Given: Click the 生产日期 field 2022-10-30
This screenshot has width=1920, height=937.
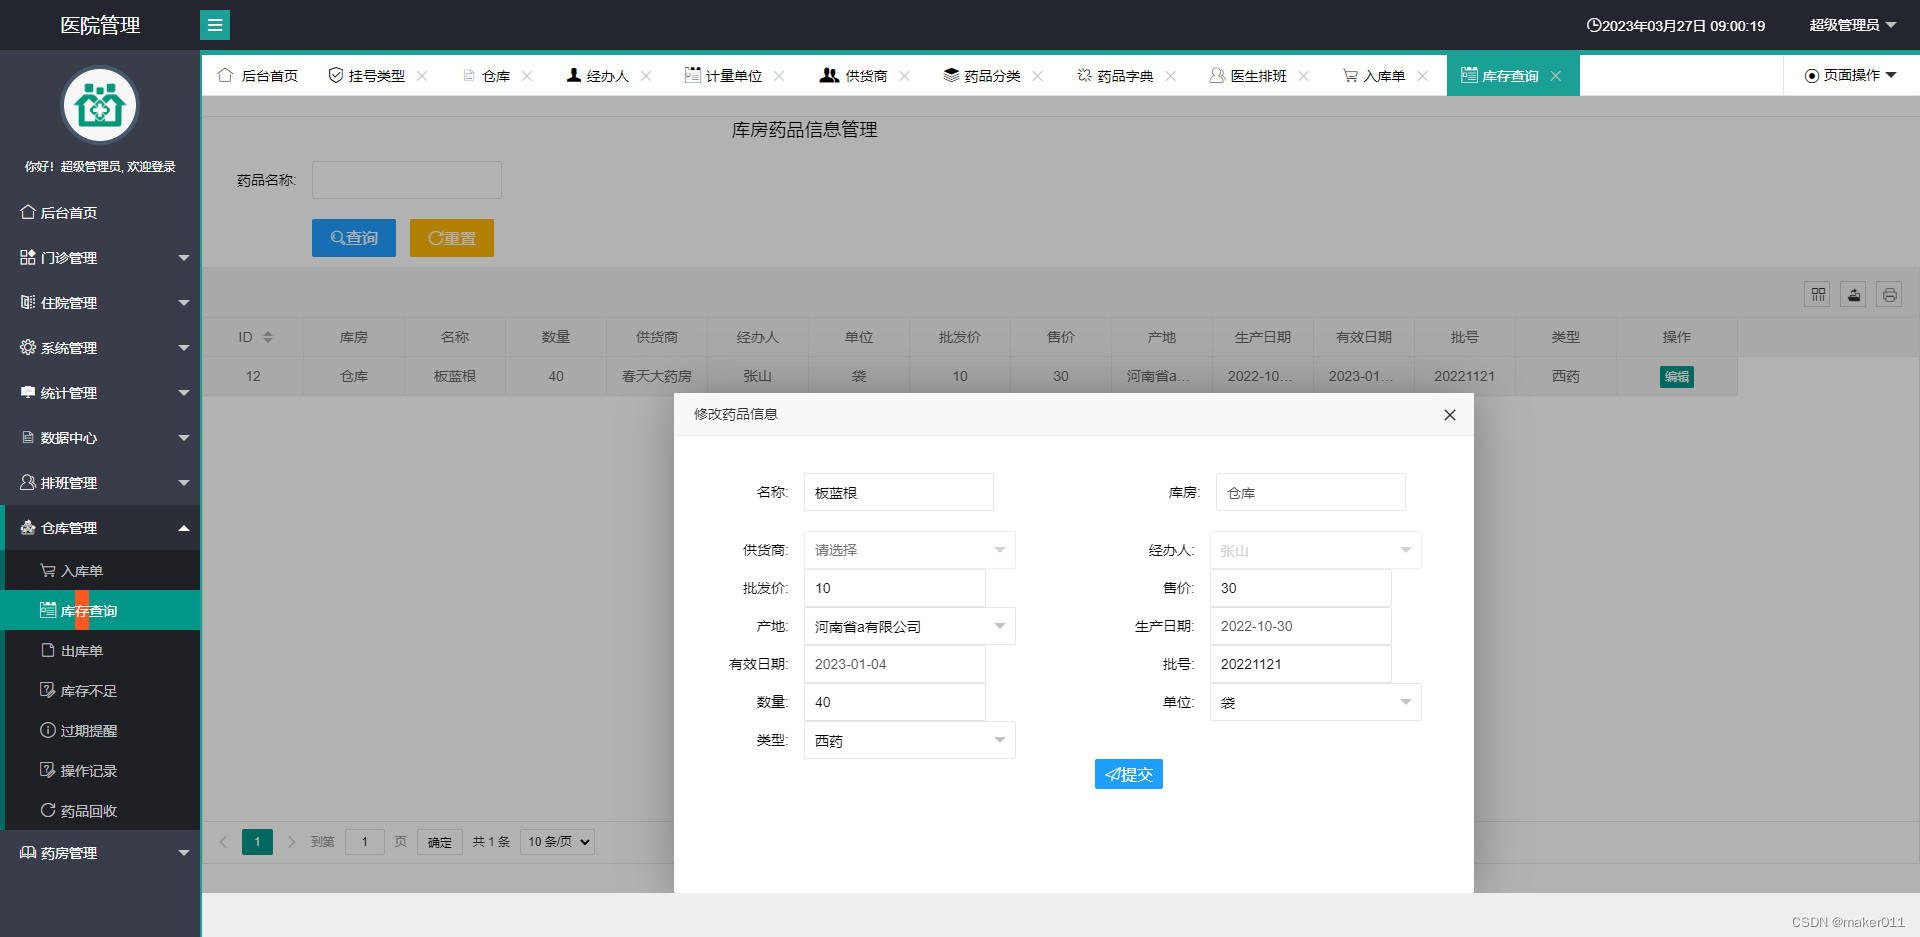Looking at the screenshot, I should point(1301,626).
